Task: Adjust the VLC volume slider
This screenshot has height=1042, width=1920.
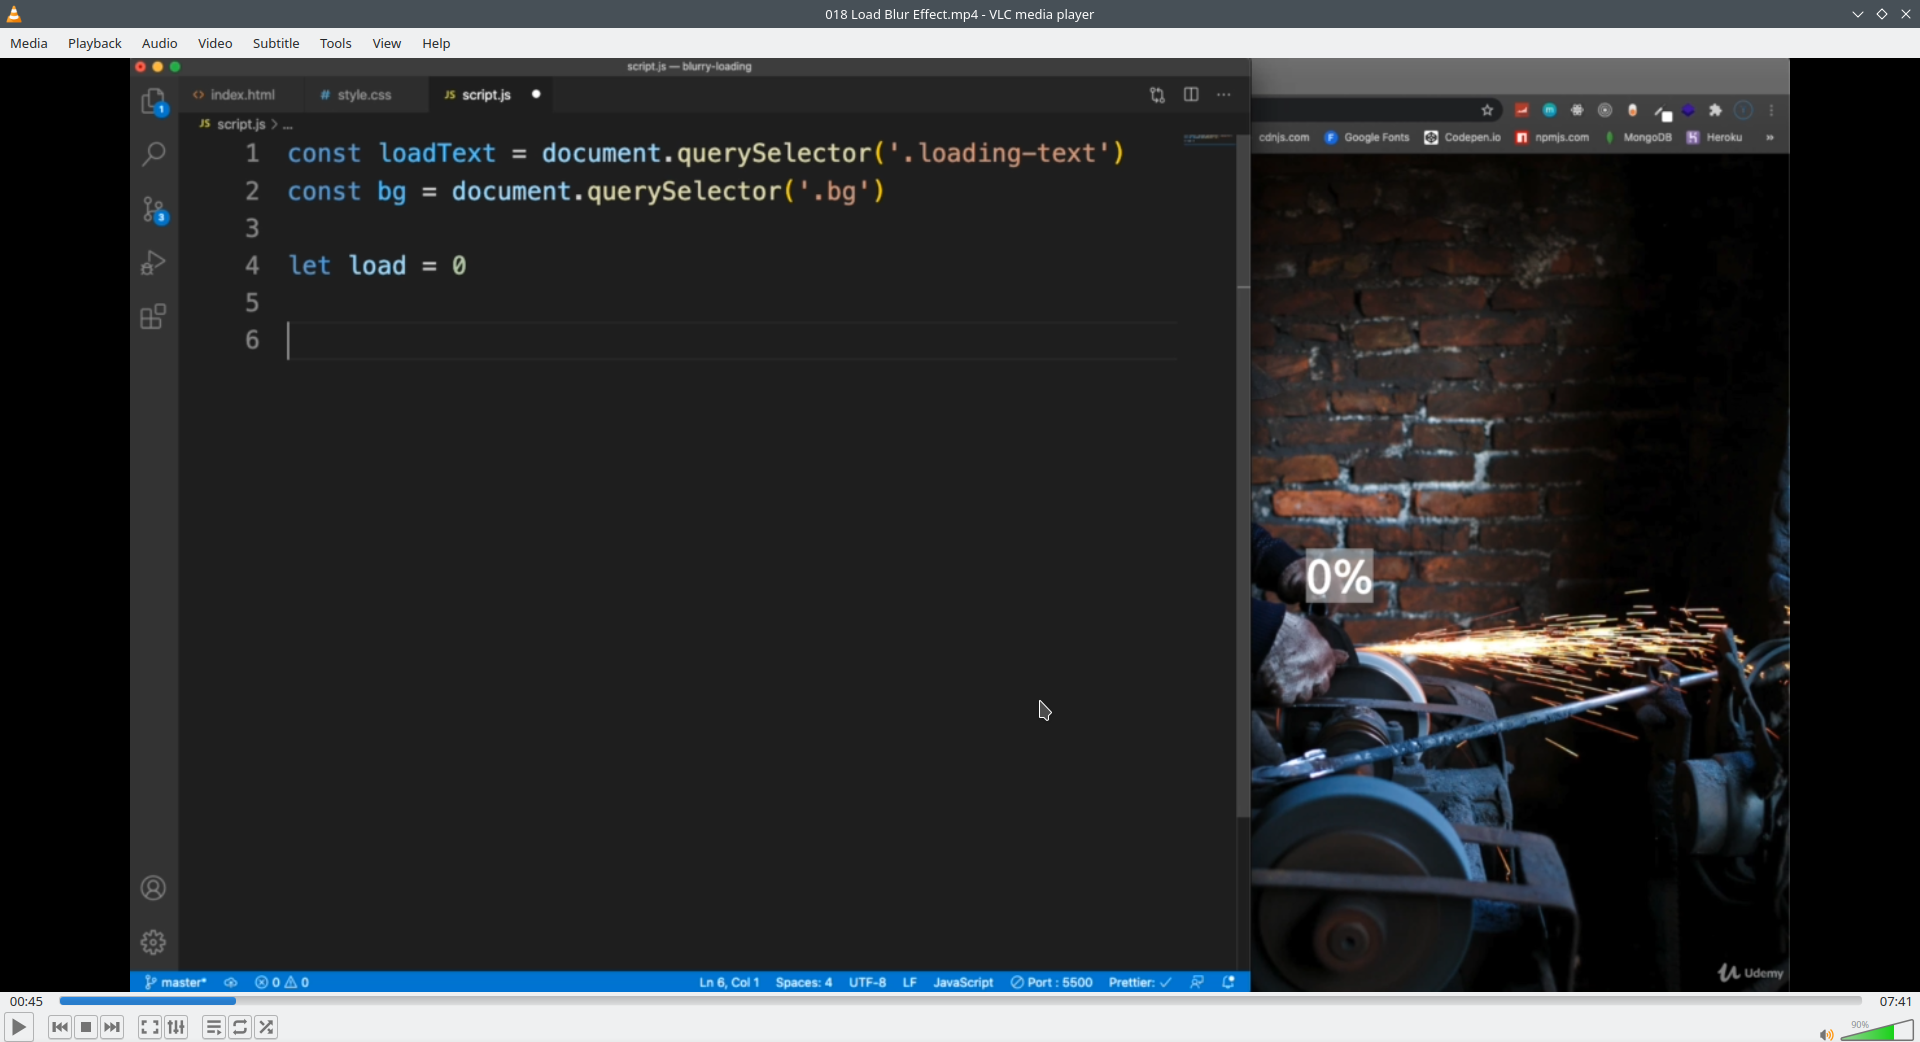Action: click(1878, 1030)
